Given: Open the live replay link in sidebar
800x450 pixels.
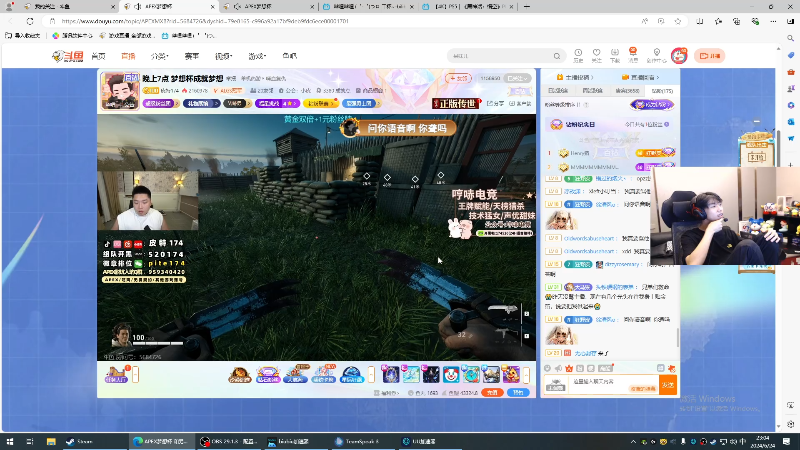Looking at the screenshot, I should 640,78.
